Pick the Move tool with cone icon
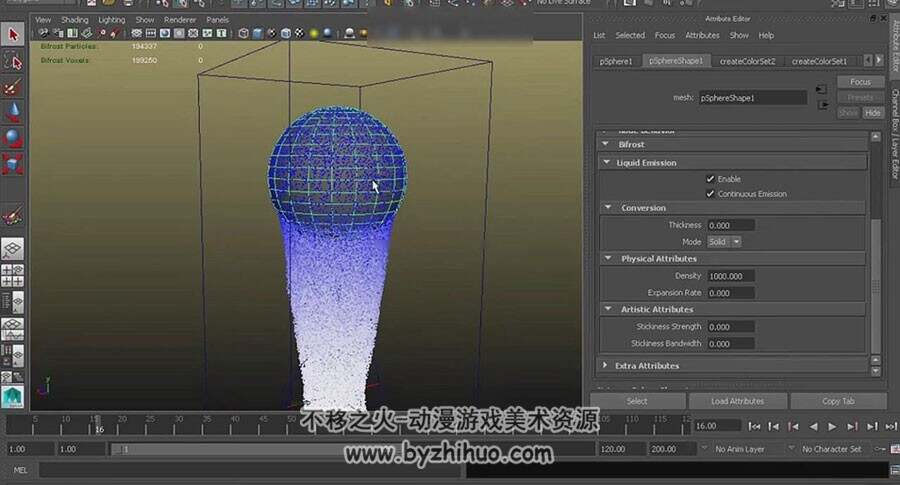This screenshot has width=900, height=485. point(13,112)
